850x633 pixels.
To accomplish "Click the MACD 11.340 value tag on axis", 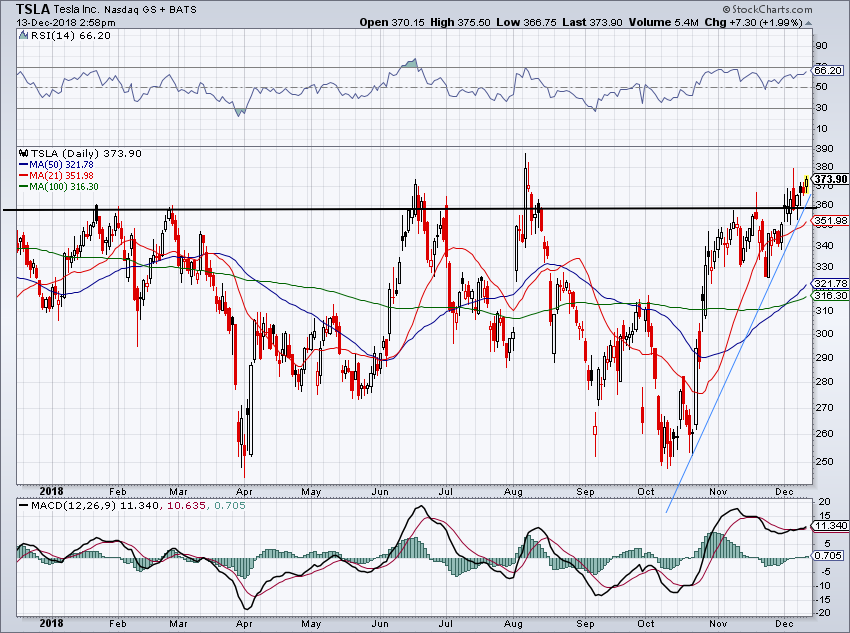I will click(831, 525).
